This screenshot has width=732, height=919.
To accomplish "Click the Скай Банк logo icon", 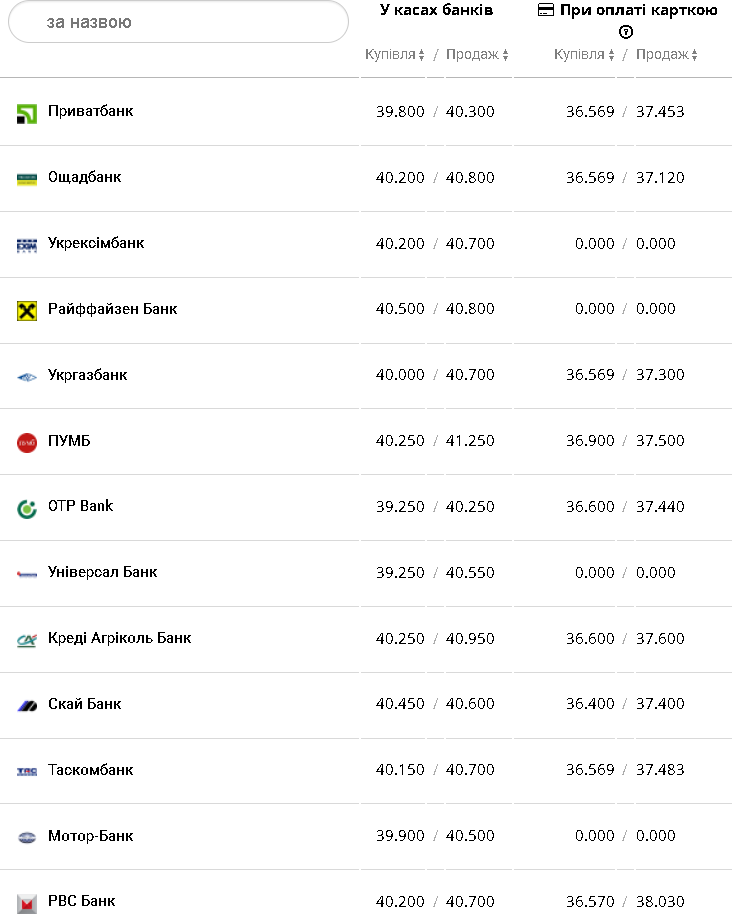I will pyautogui.click(x=27, y=706).
